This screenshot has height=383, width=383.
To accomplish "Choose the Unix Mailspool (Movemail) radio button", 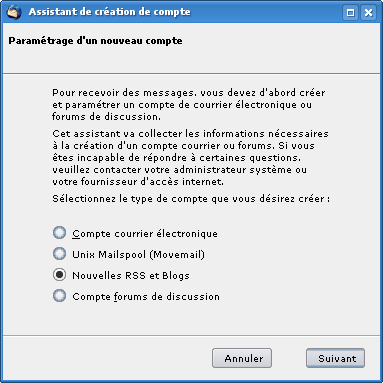I will point(59,254).
